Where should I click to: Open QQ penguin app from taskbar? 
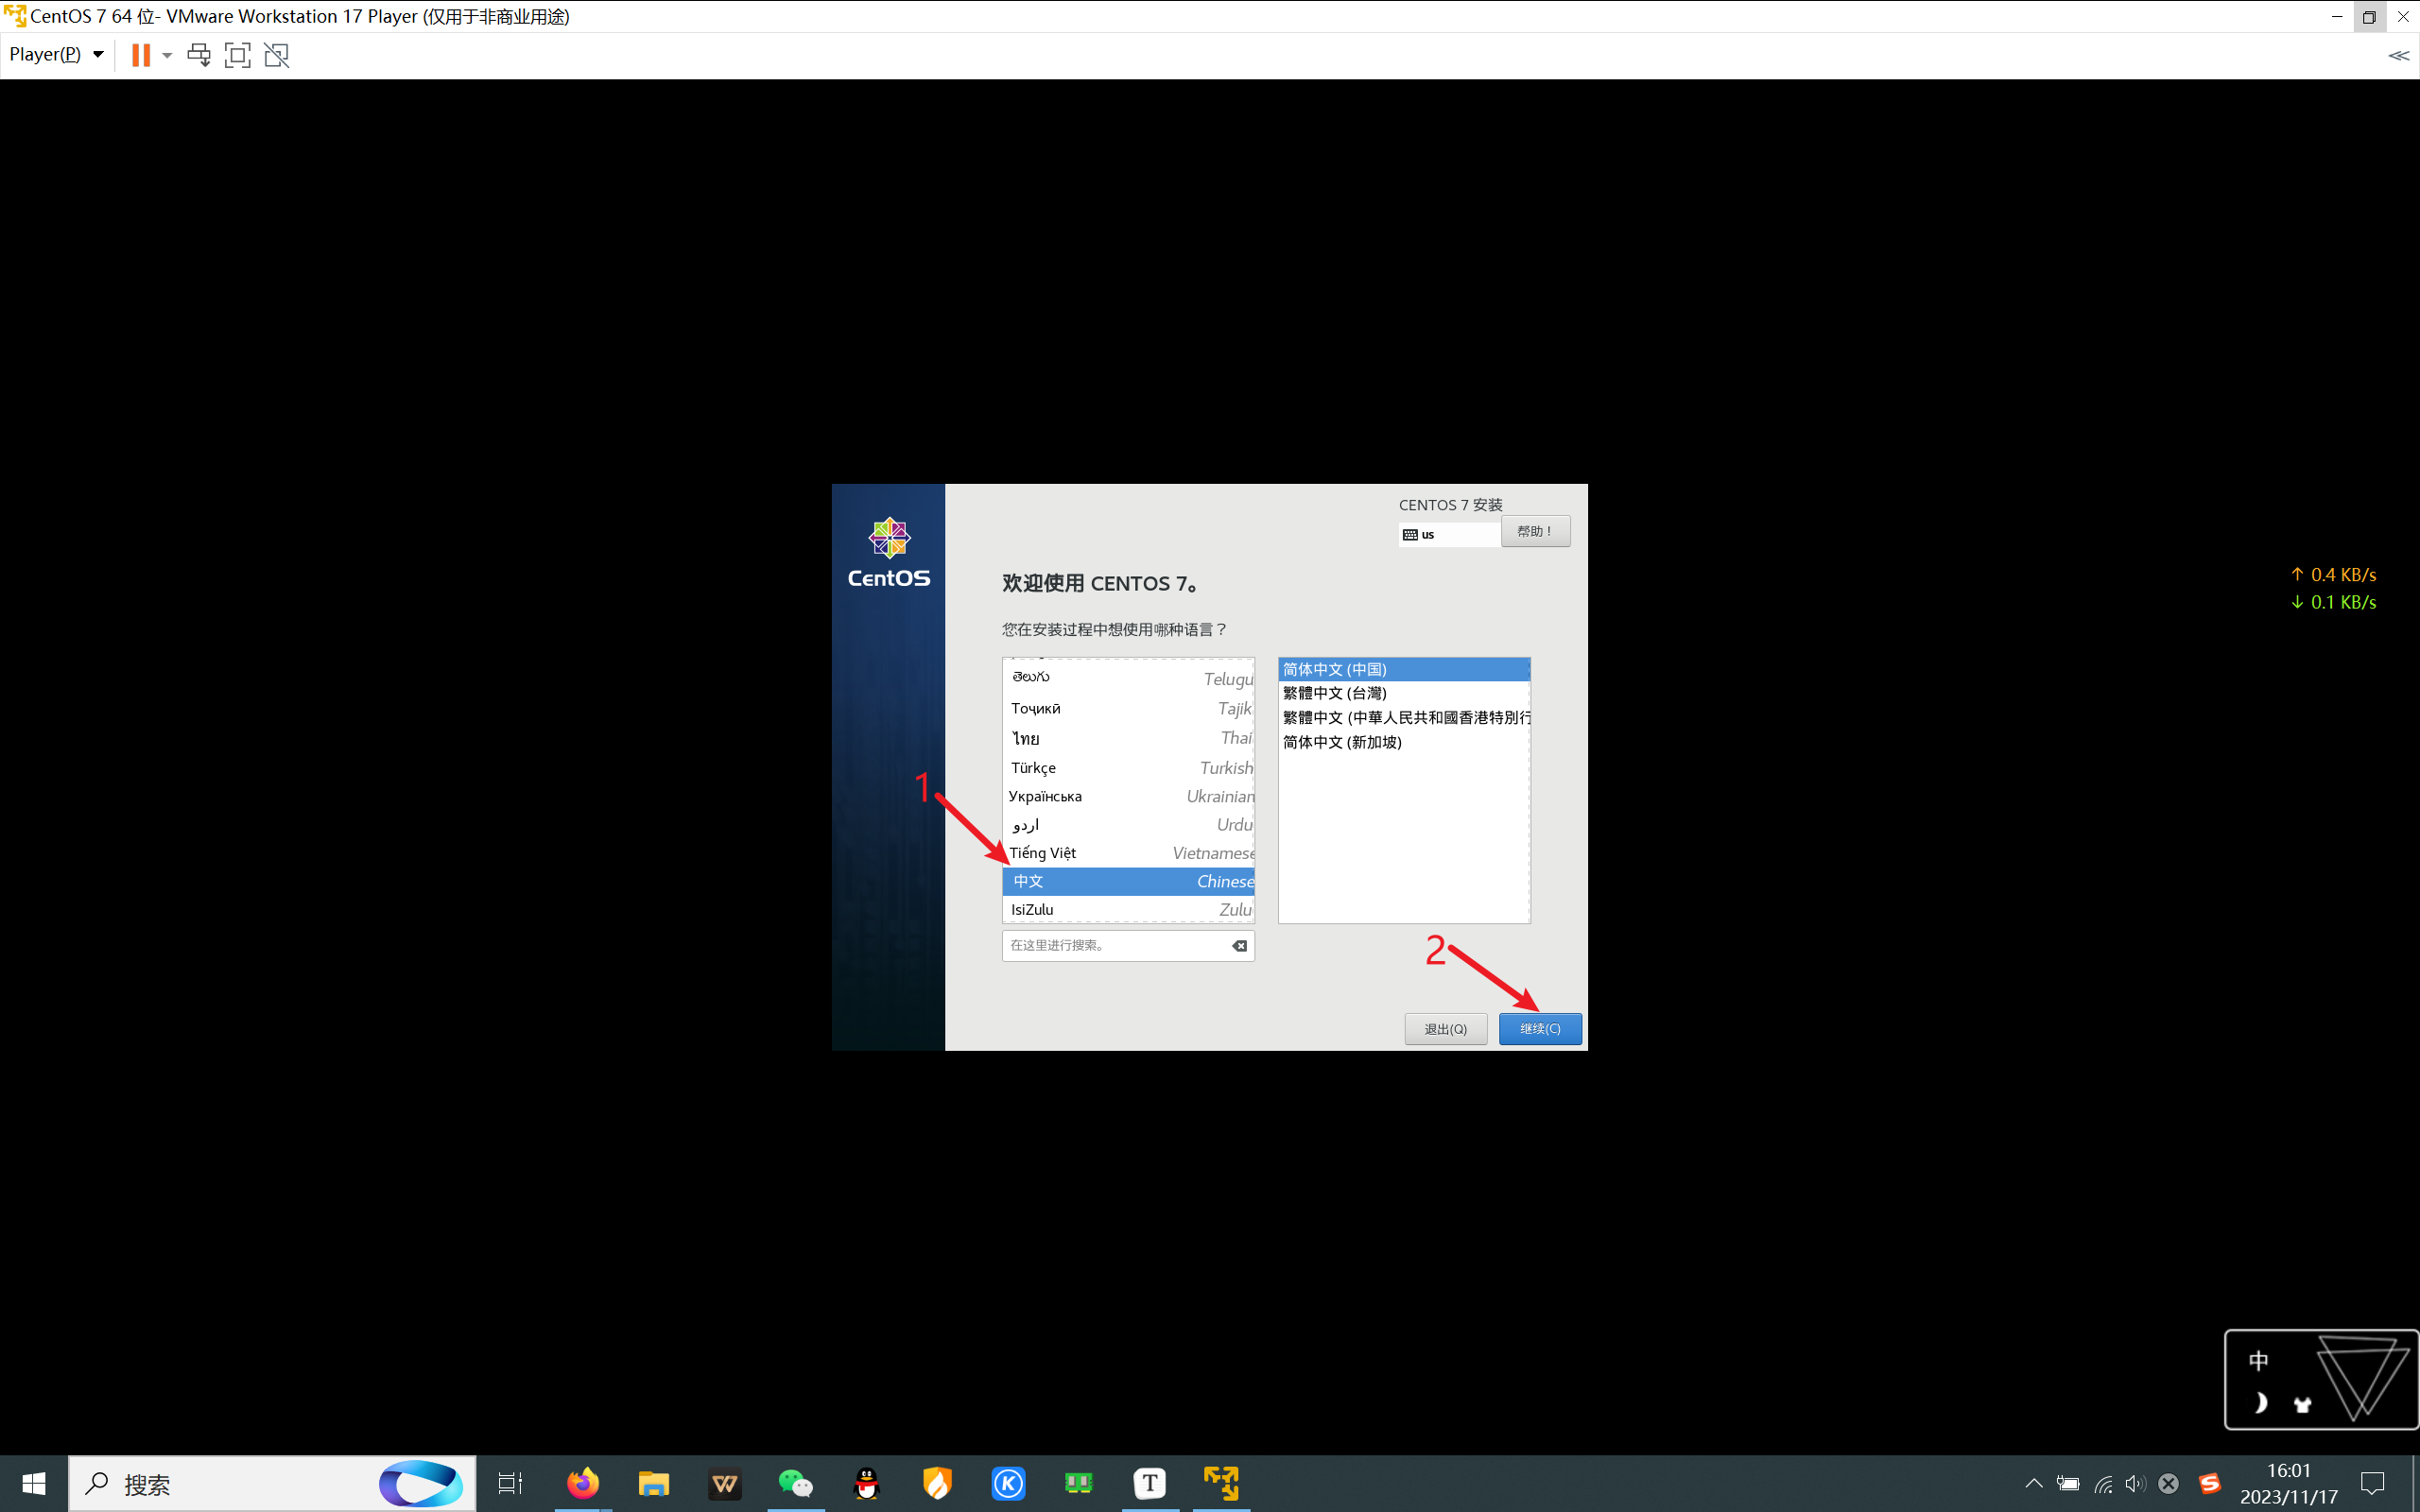867,1484
